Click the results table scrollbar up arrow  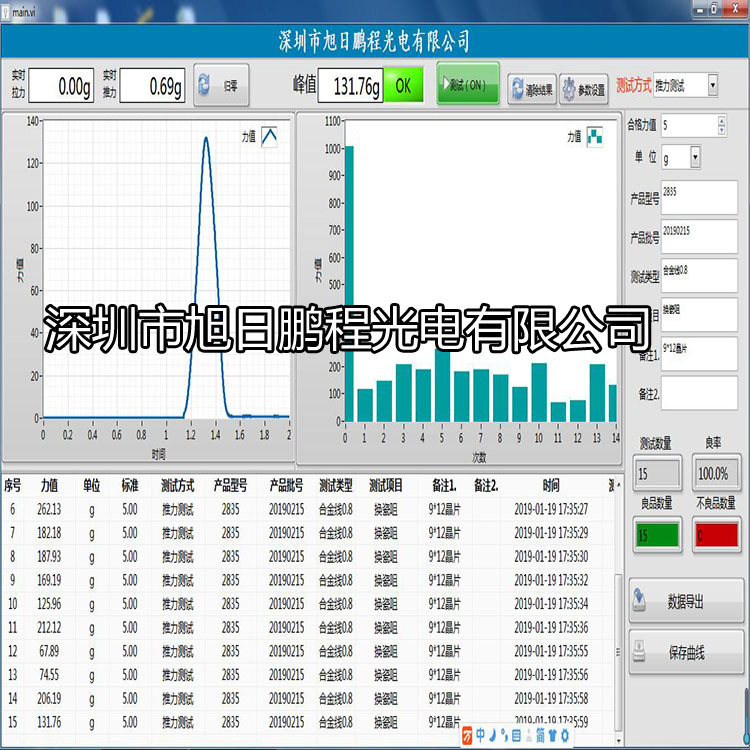(619, 485)
